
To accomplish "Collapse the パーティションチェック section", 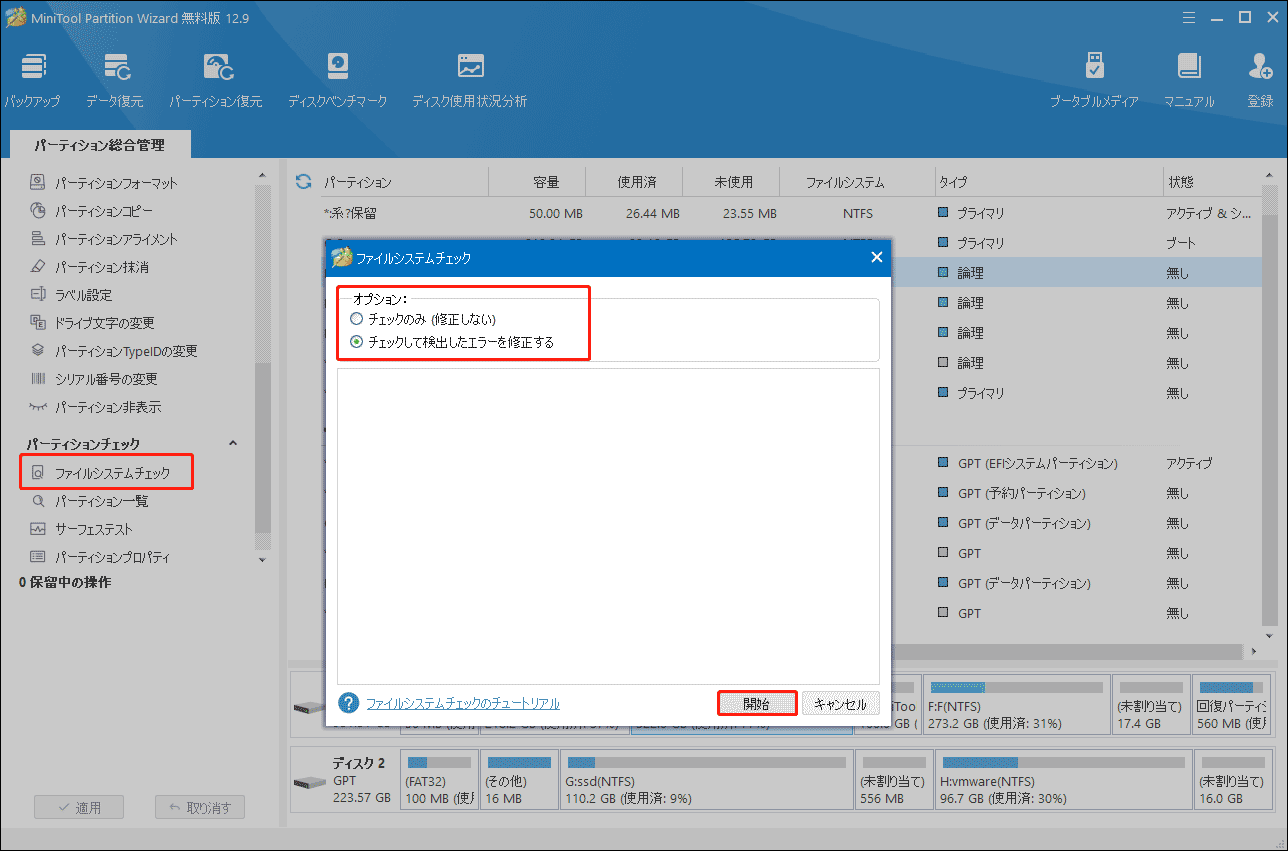I will (233, 443).
